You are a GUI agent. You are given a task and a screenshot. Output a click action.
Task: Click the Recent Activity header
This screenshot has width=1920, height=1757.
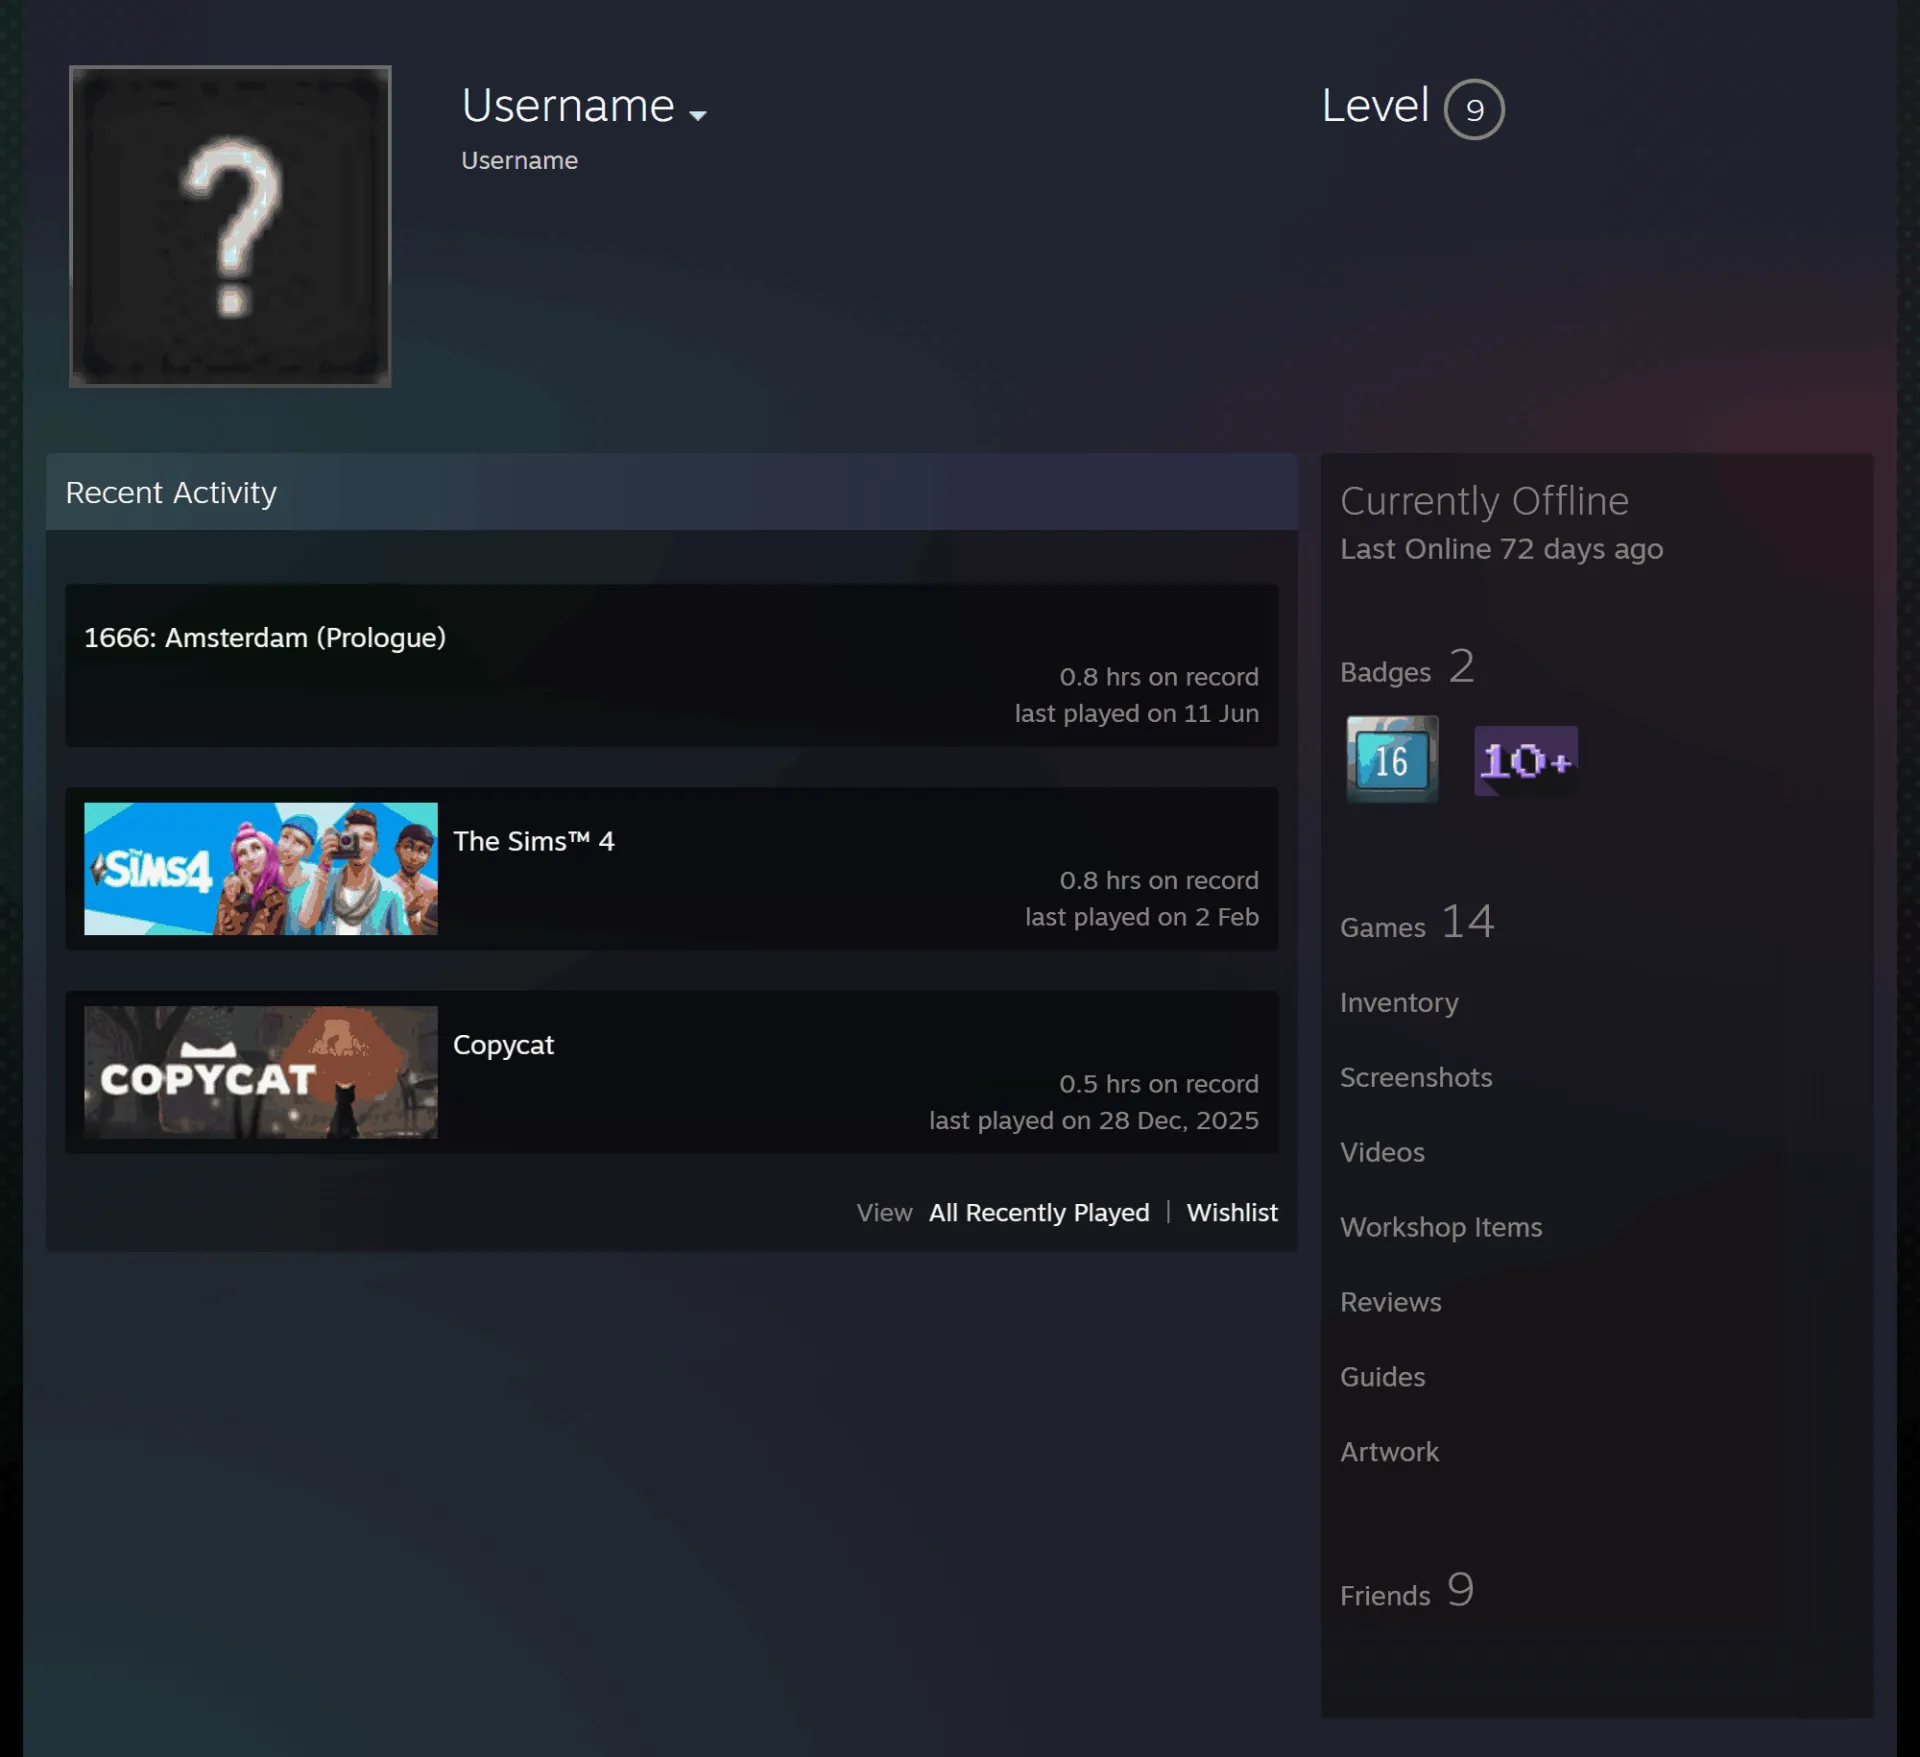pyautogui.click(x=671, y=492)
